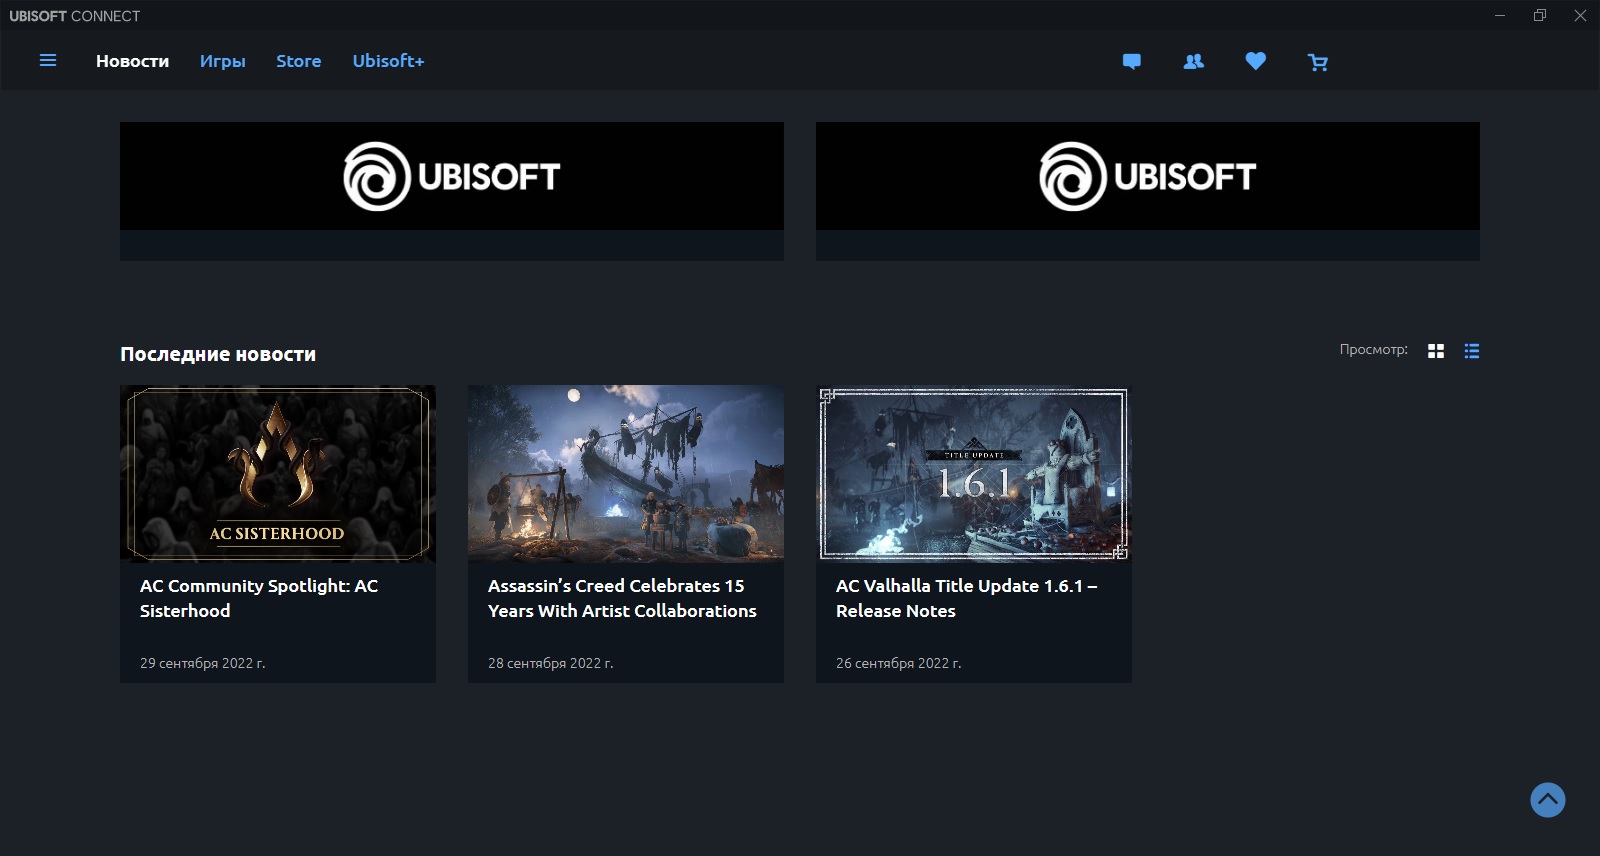Click the scroll-to-top arrow button
The image size is (1600, 856).
click(x=1548, y=800)
